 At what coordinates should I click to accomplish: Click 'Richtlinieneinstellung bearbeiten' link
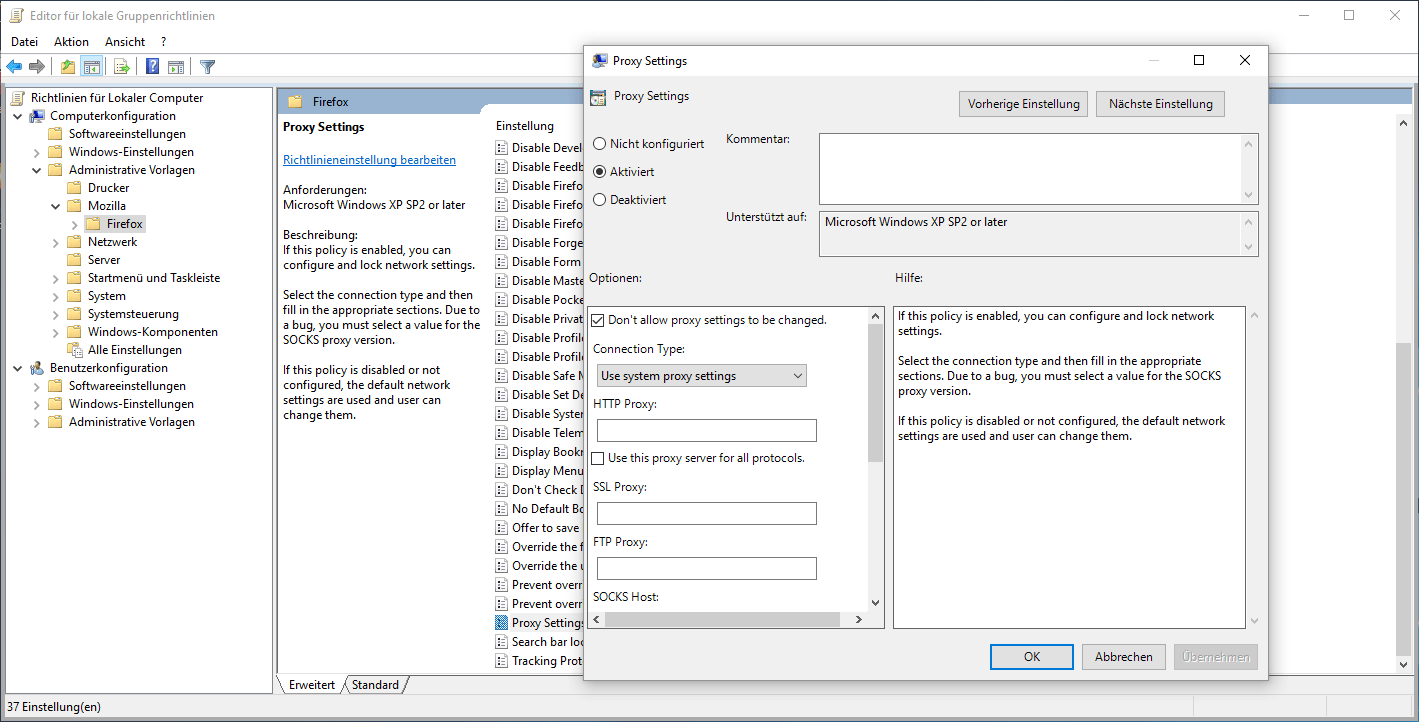369,160
